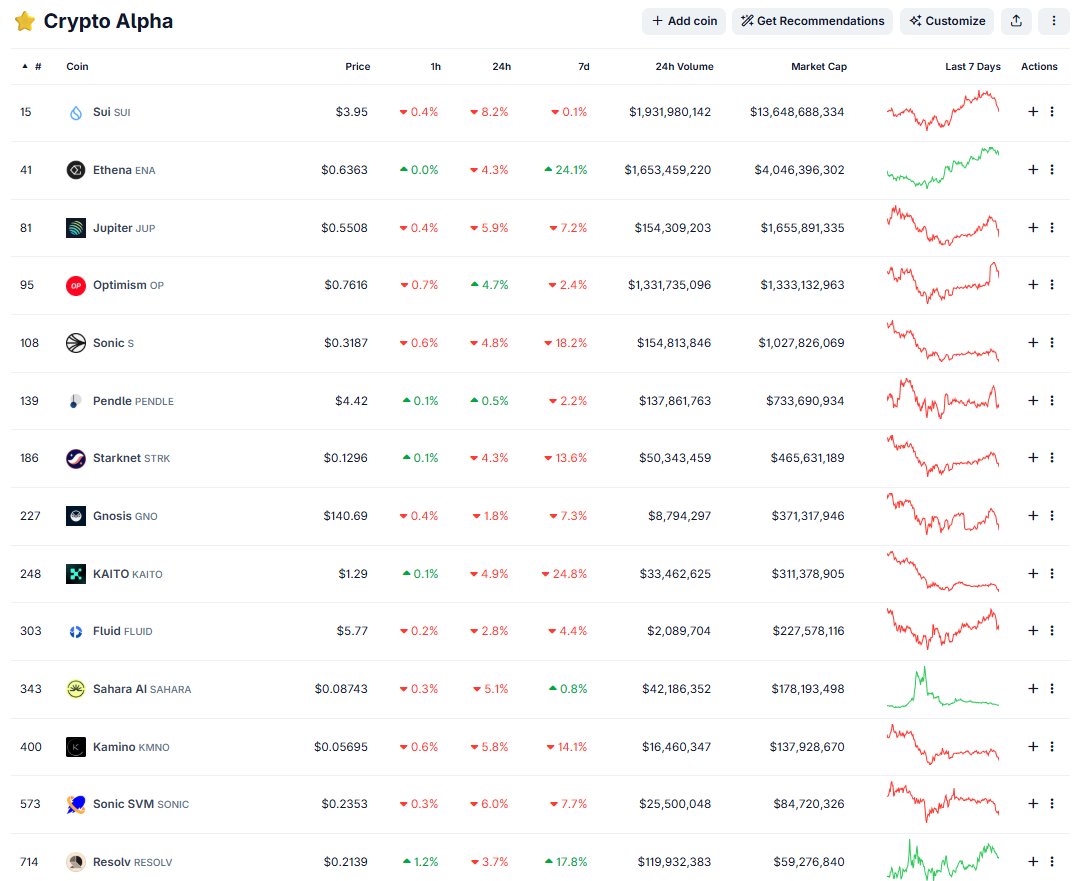Sort by the Price column header

pyautogui.click(x=357, y=67)
